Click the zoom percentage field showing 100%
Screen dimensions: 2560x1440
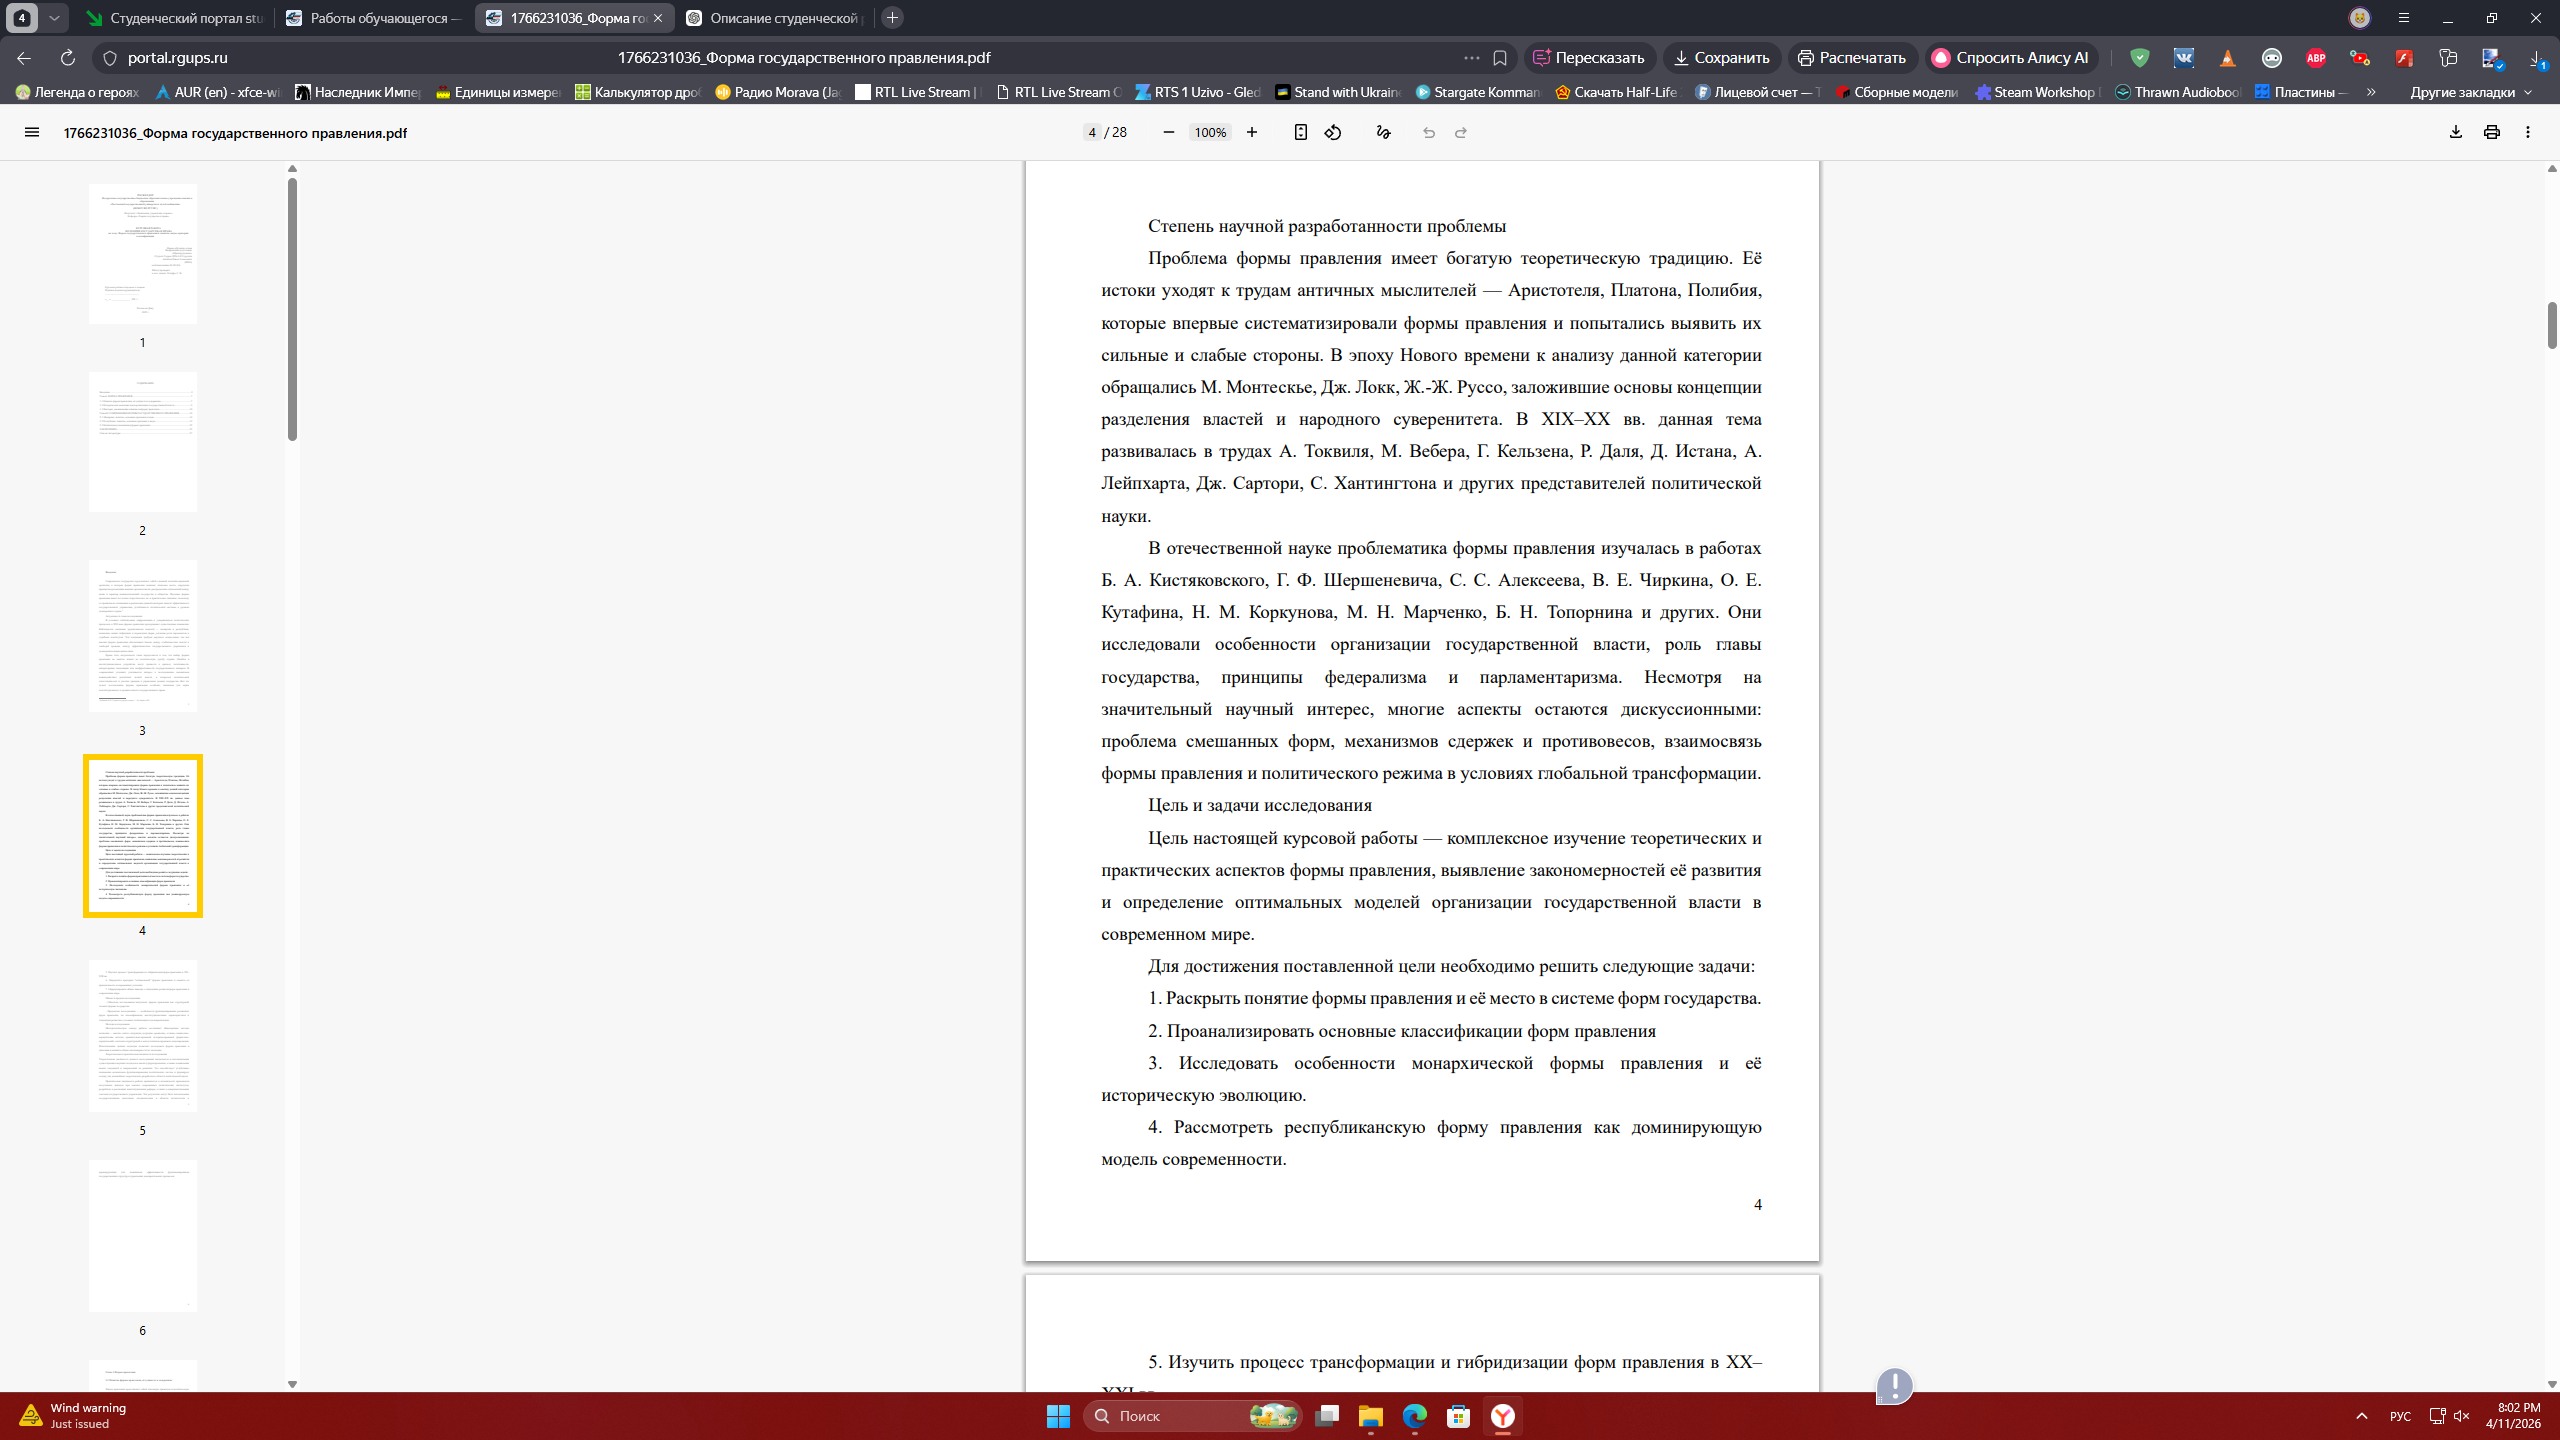click(x=1210, y=132)
